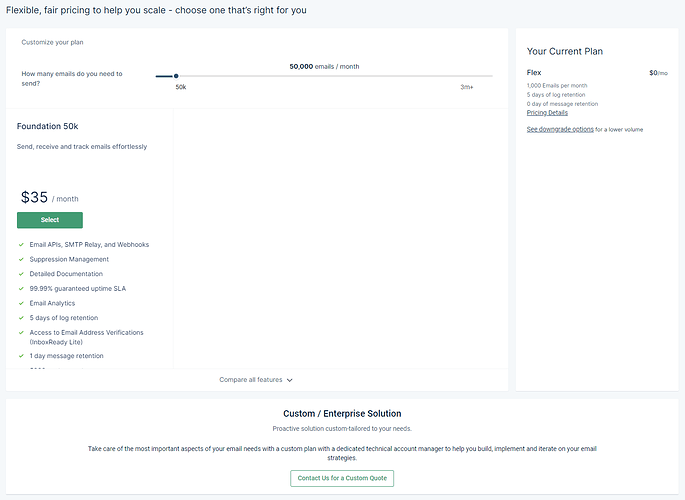The image size is (685, 500).
Task: Click the 3m+ slider label
Action: 467,87
